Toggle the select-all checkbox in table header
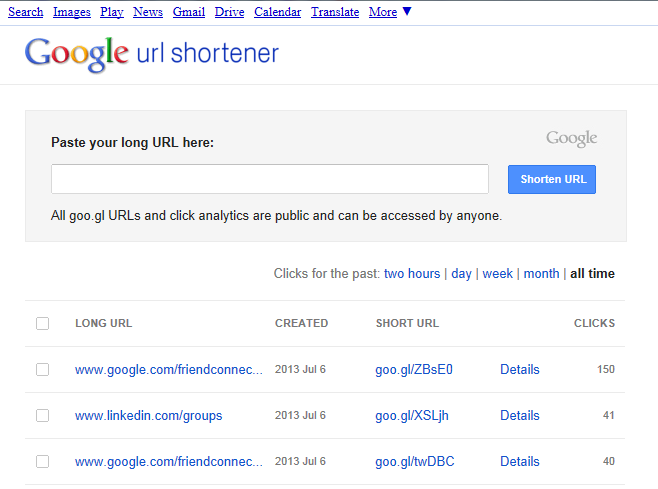 (x=42, y=323)
